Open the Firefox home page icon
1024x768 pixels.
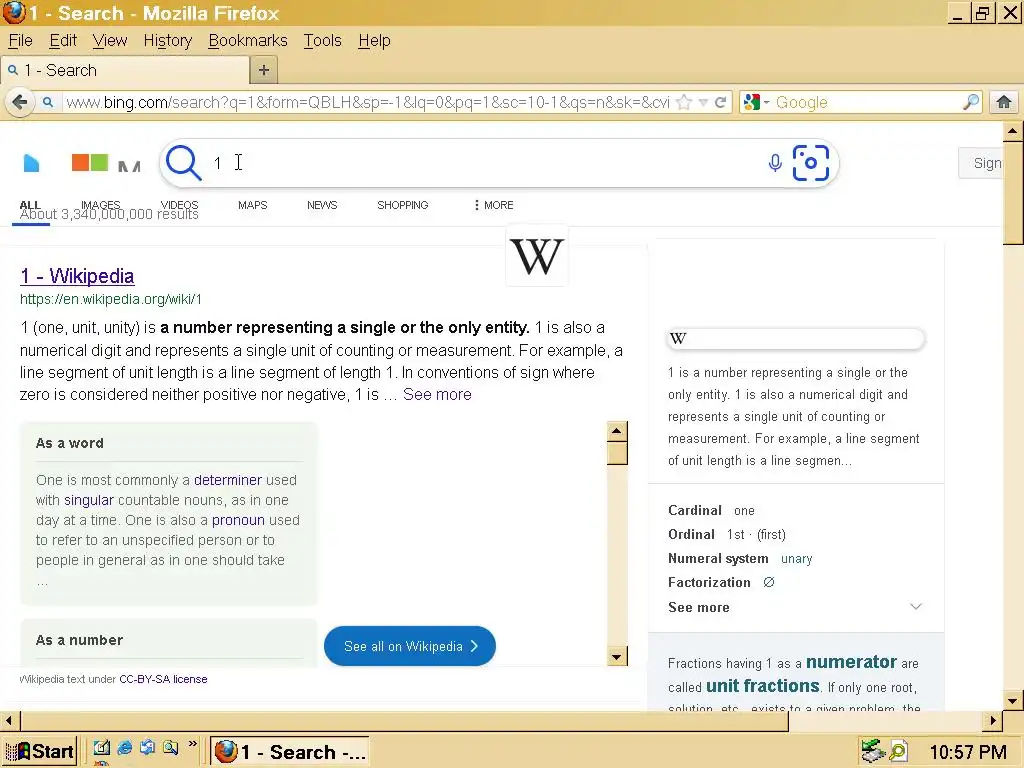pos(1004,102)
